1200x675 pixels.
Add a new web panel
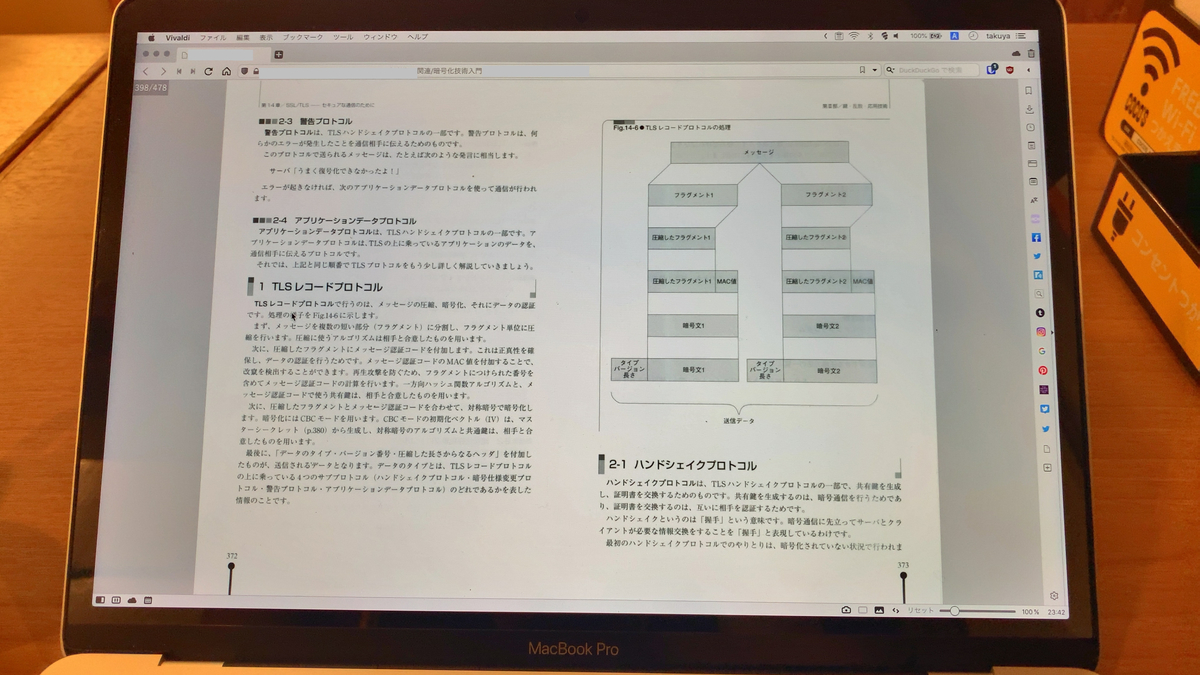click(x=1048, y=468)
